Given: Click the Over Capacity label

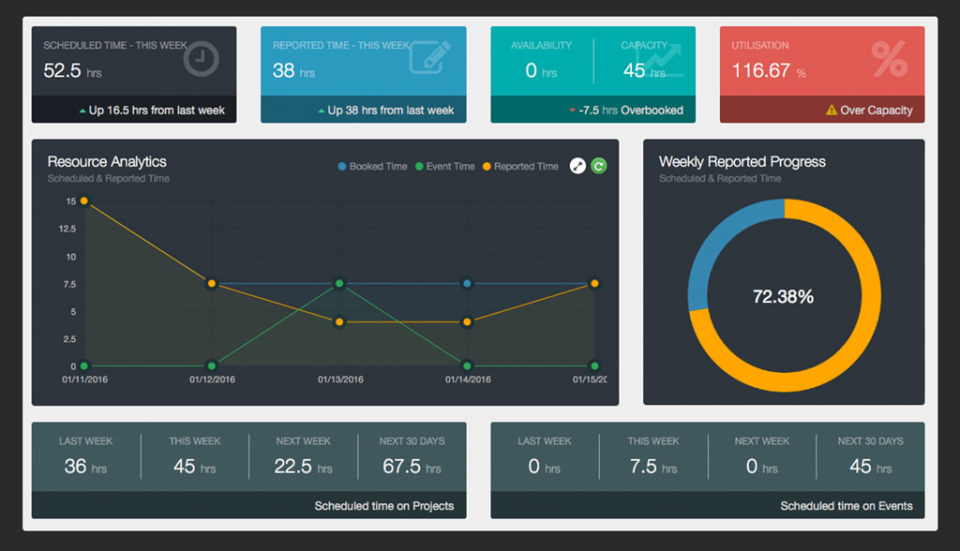Looking at the screenshot, I should click(x=876, y=110).
